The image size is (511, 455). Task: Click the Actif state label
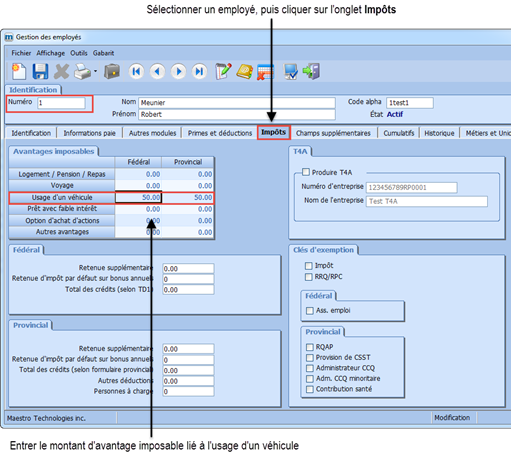coord(395,114)
